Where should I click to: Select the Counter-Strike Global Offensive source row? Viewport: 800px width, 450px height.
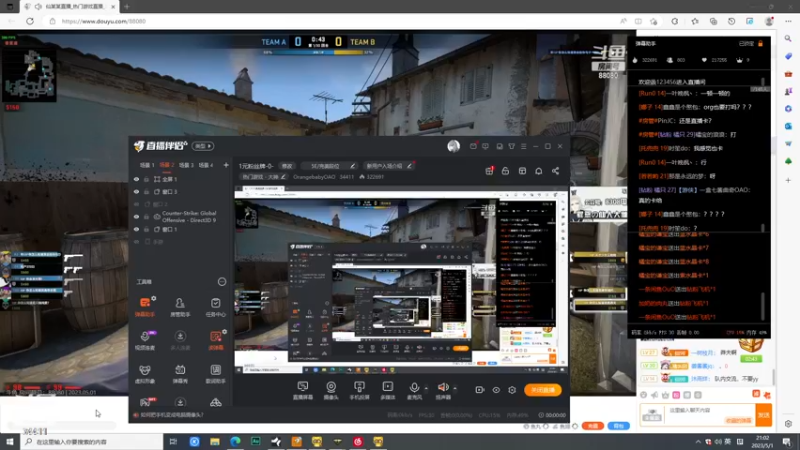point(181,217)
